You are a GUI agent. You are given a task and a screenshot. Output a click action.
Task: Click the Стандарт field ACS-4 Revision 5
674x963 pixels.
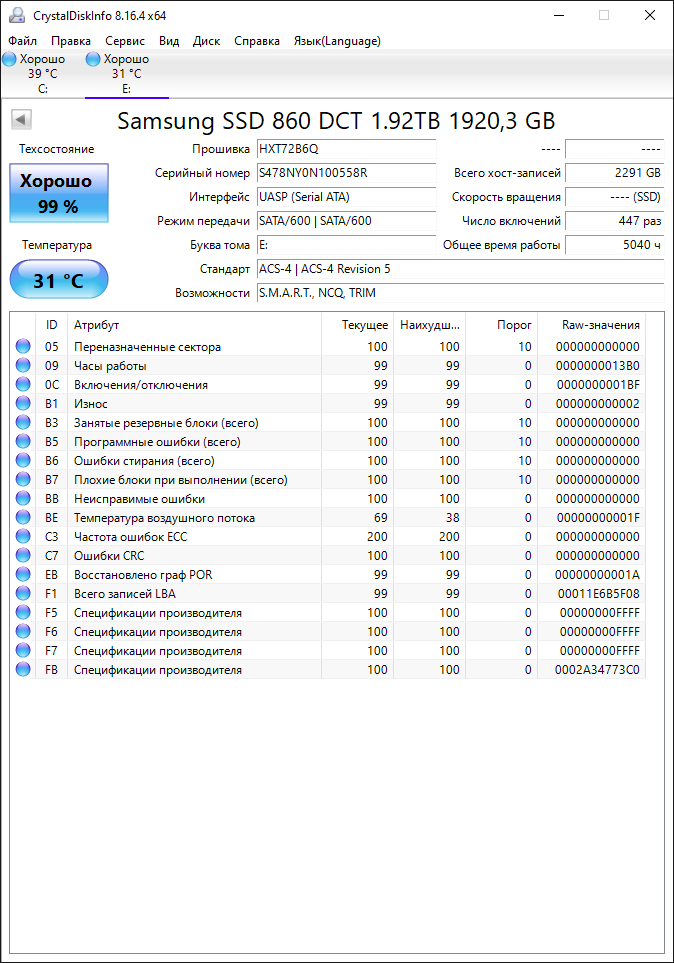pyautogui.click(x=460, y=269)
